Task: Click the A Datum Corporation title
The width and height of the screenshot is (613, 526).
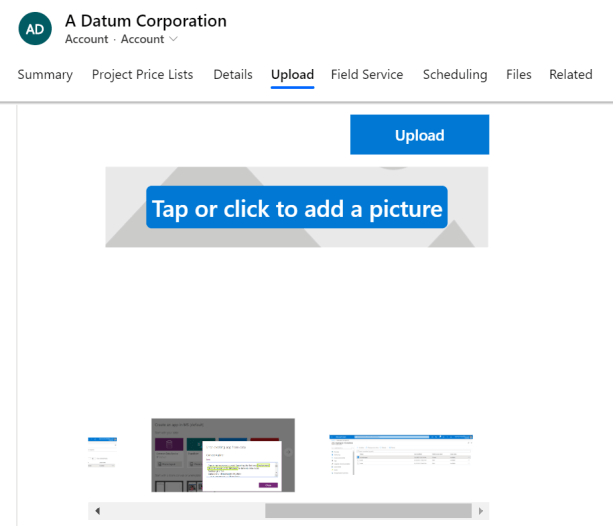Action: (146, 21)
